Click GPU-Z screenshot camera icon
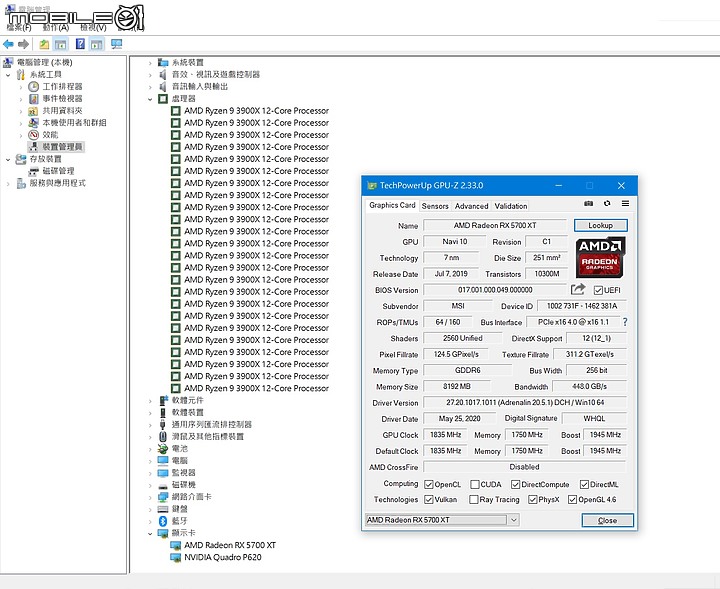 588,203
